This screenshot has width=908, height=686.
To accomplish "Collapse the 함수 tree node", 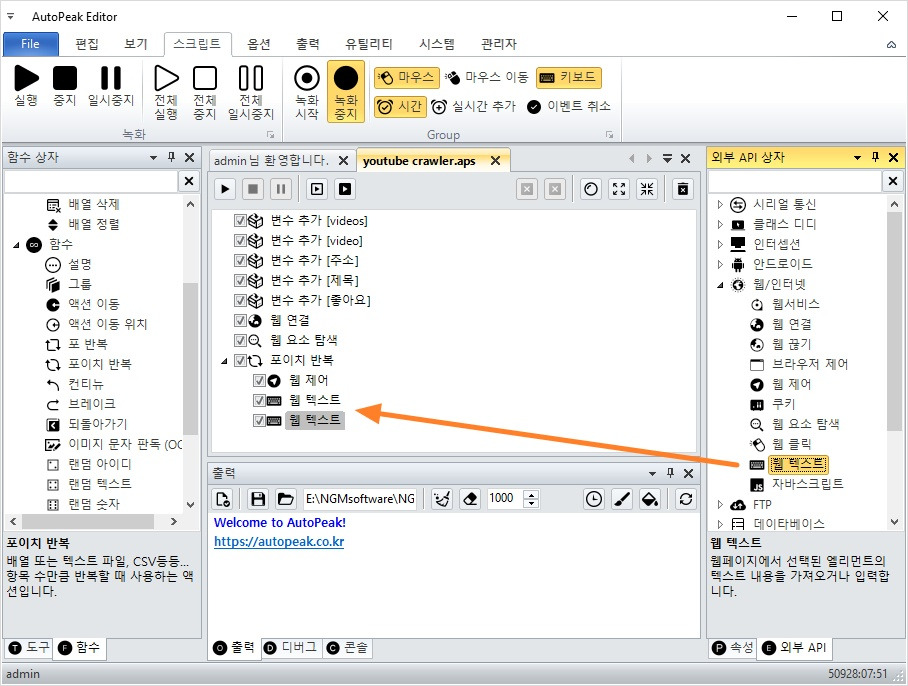I will [x=16, y=245].
